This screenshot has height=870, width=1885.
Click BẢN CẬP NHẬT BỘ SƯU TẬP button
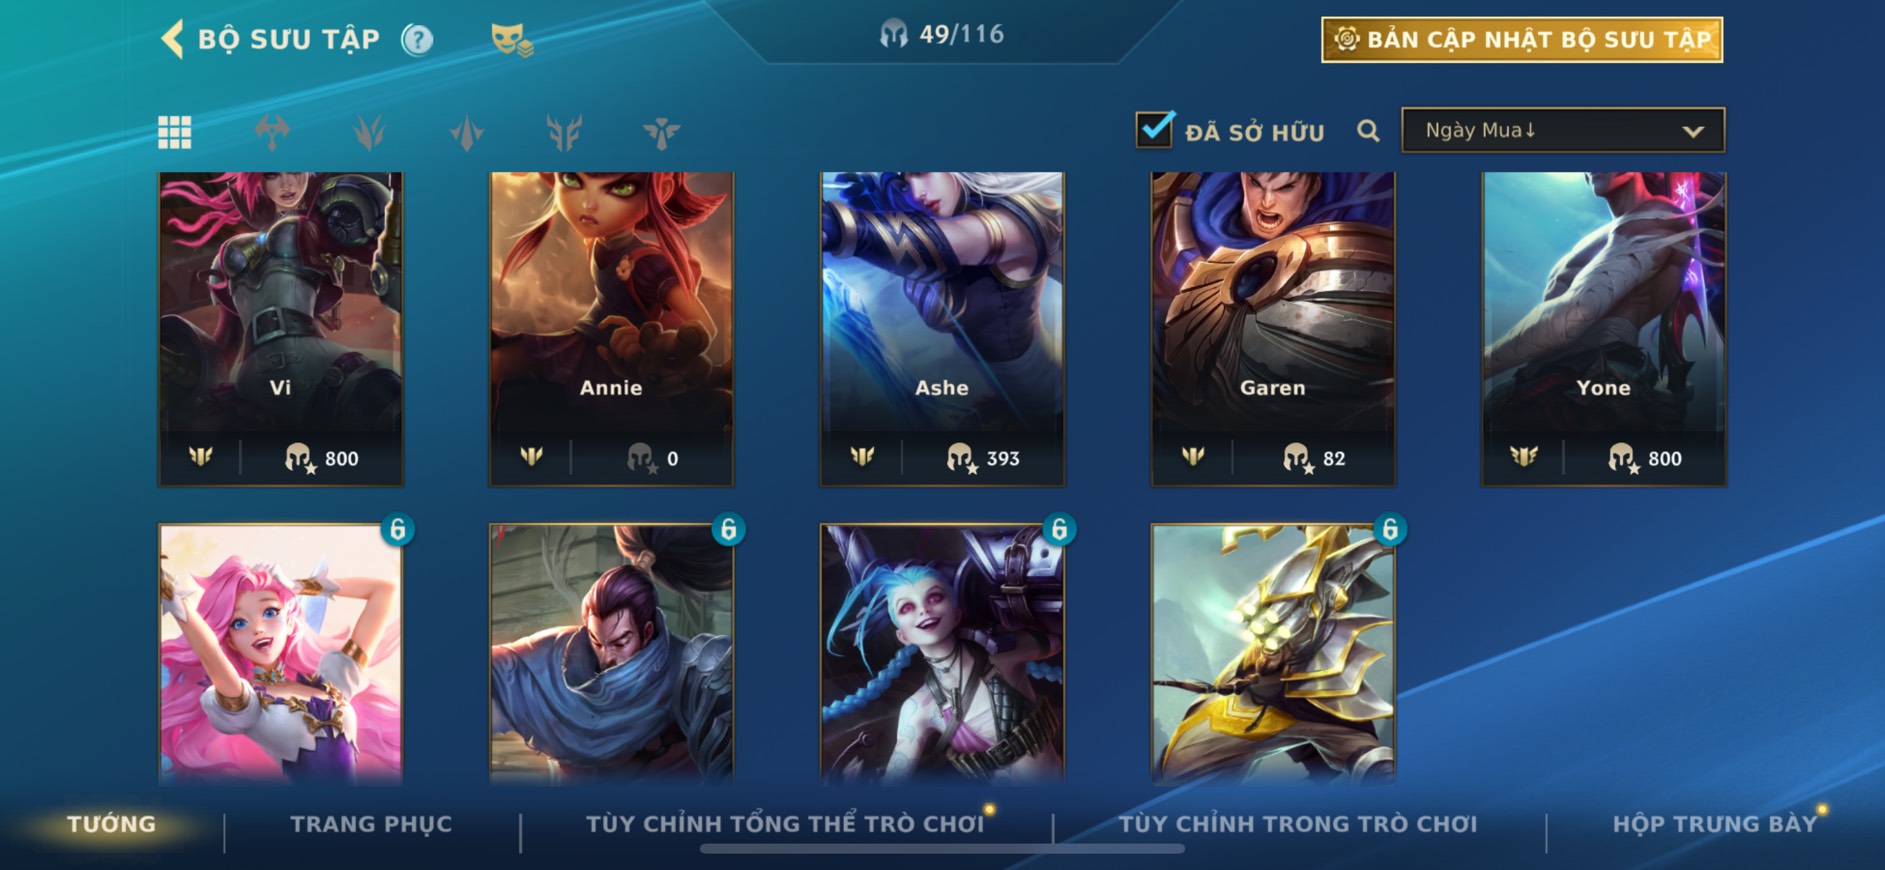click(x=1522, y=40)
